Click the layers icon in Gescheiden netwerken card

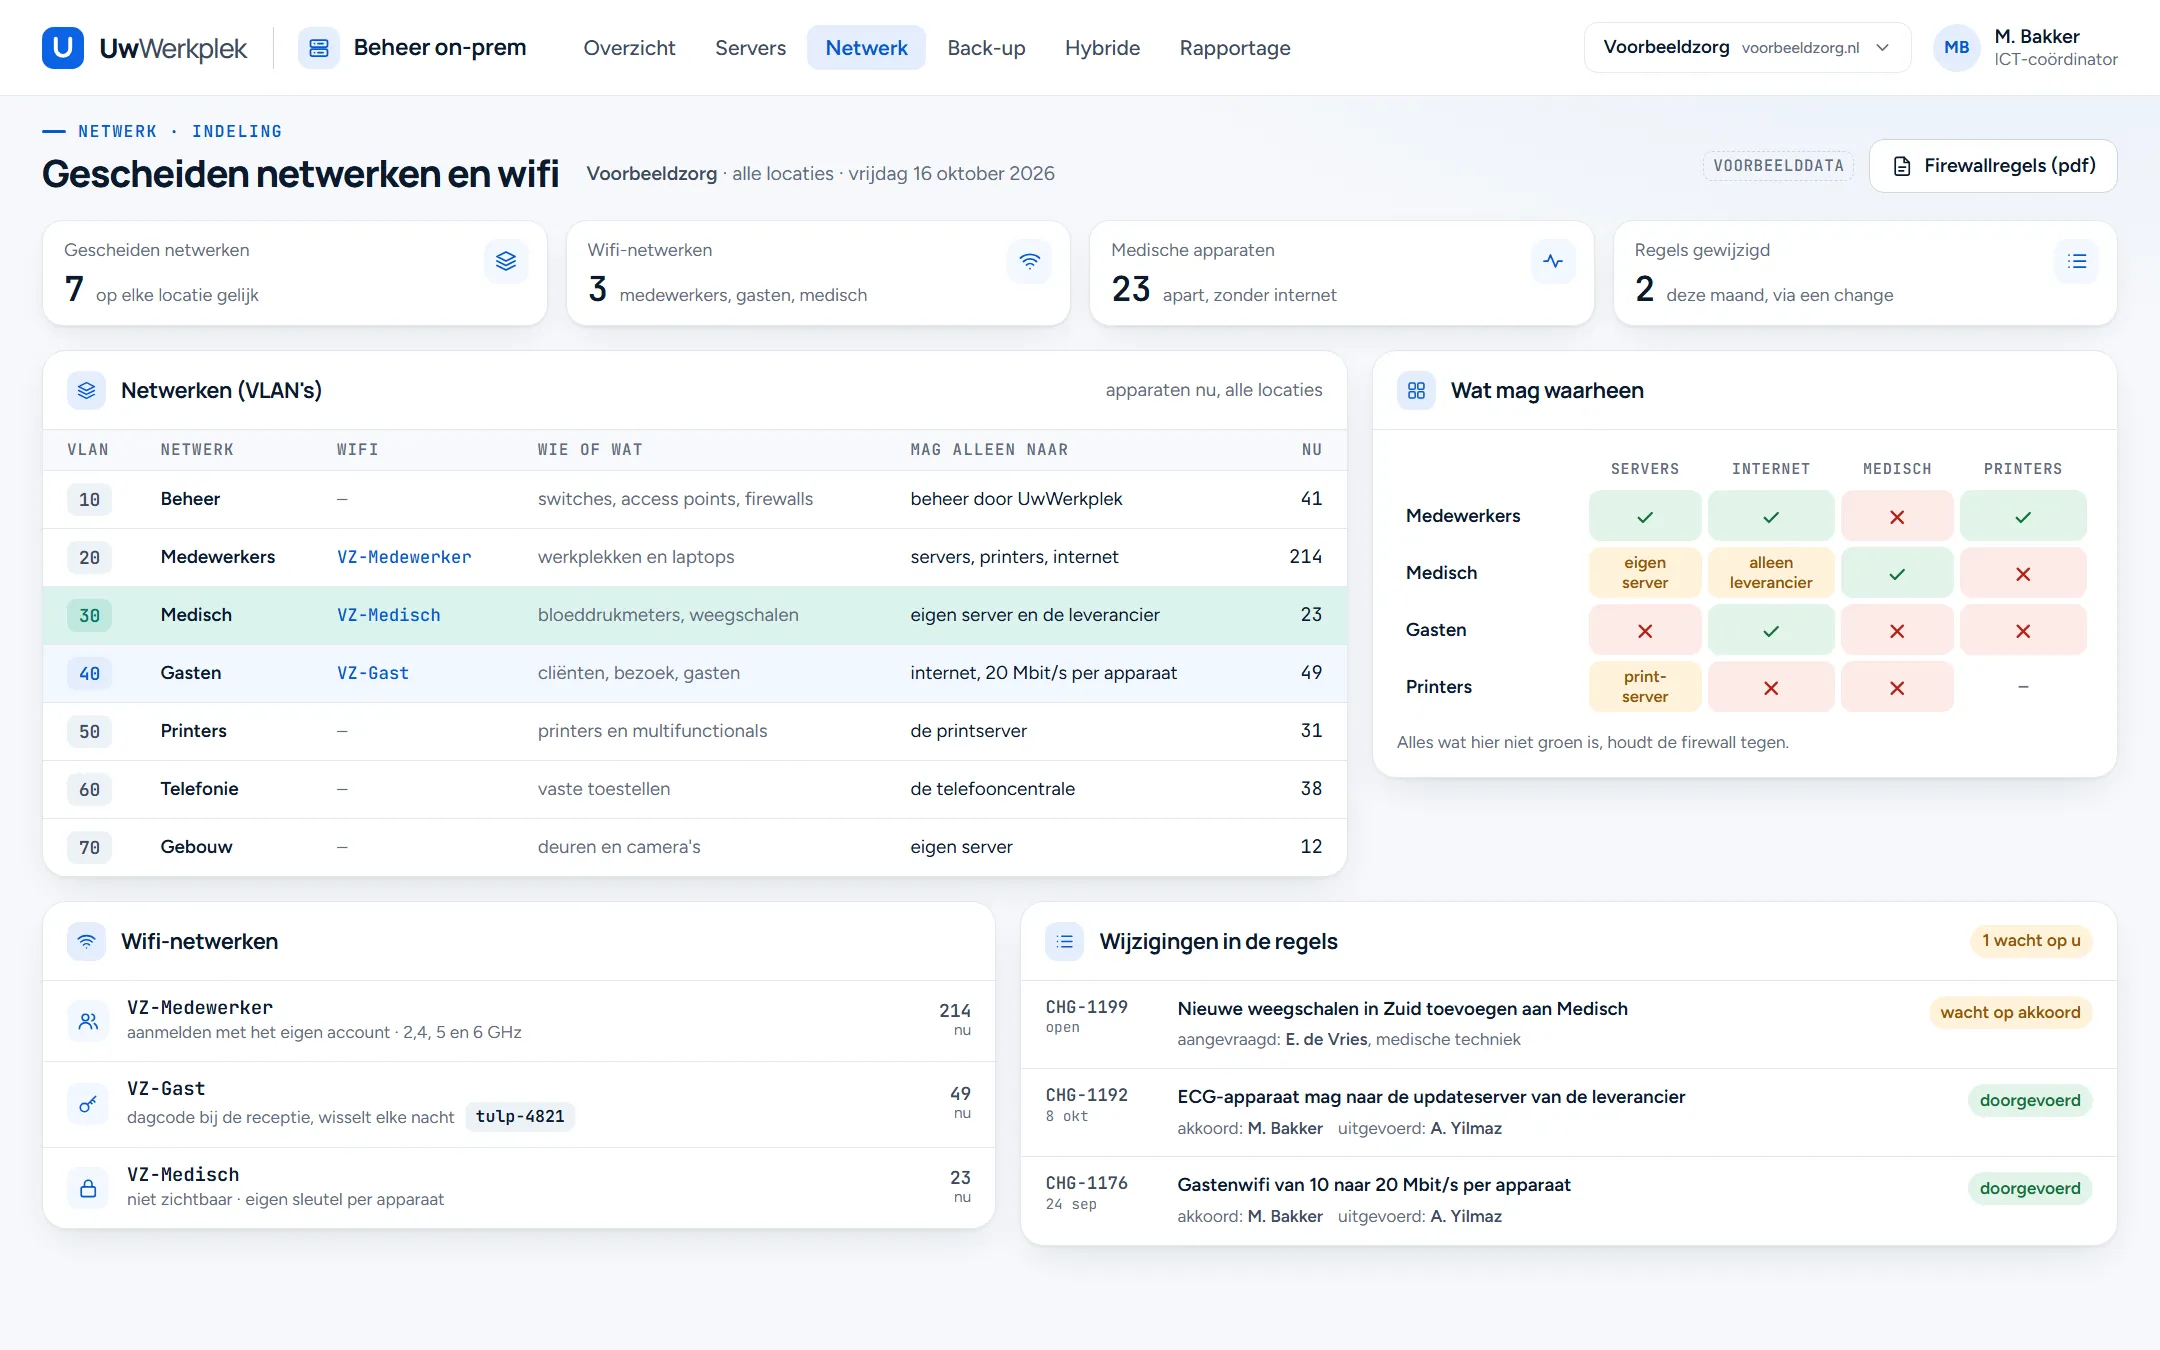click(506, 261)
